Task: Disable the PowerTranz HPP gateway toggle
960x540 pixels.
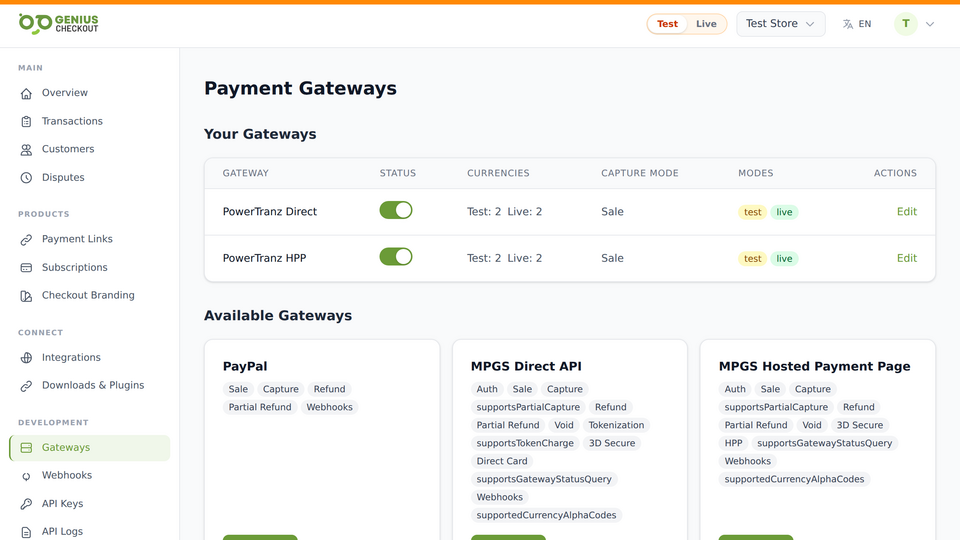Action: tap(396, 257)
